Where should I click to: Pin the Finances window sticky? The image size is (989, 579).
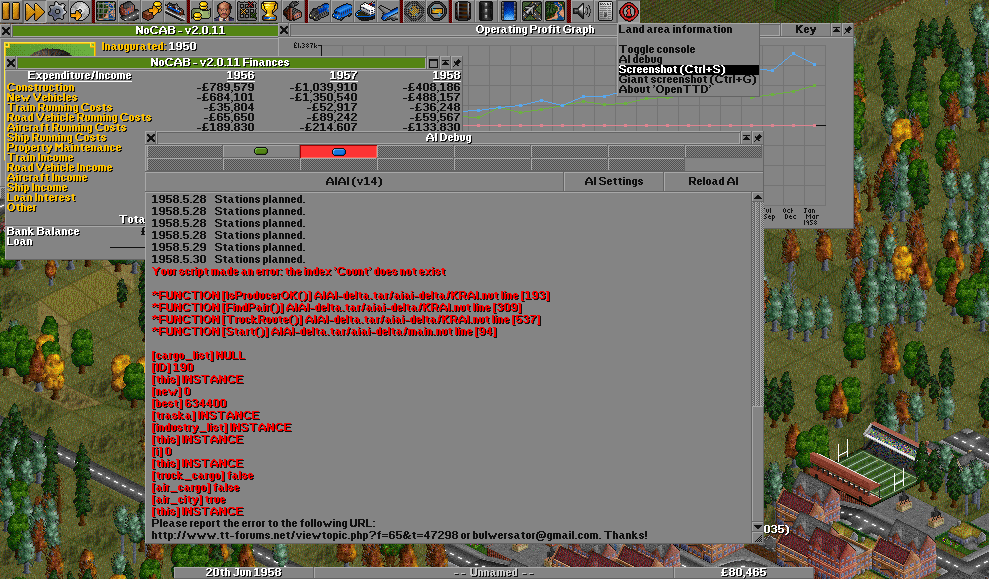(x=456, y=62)
